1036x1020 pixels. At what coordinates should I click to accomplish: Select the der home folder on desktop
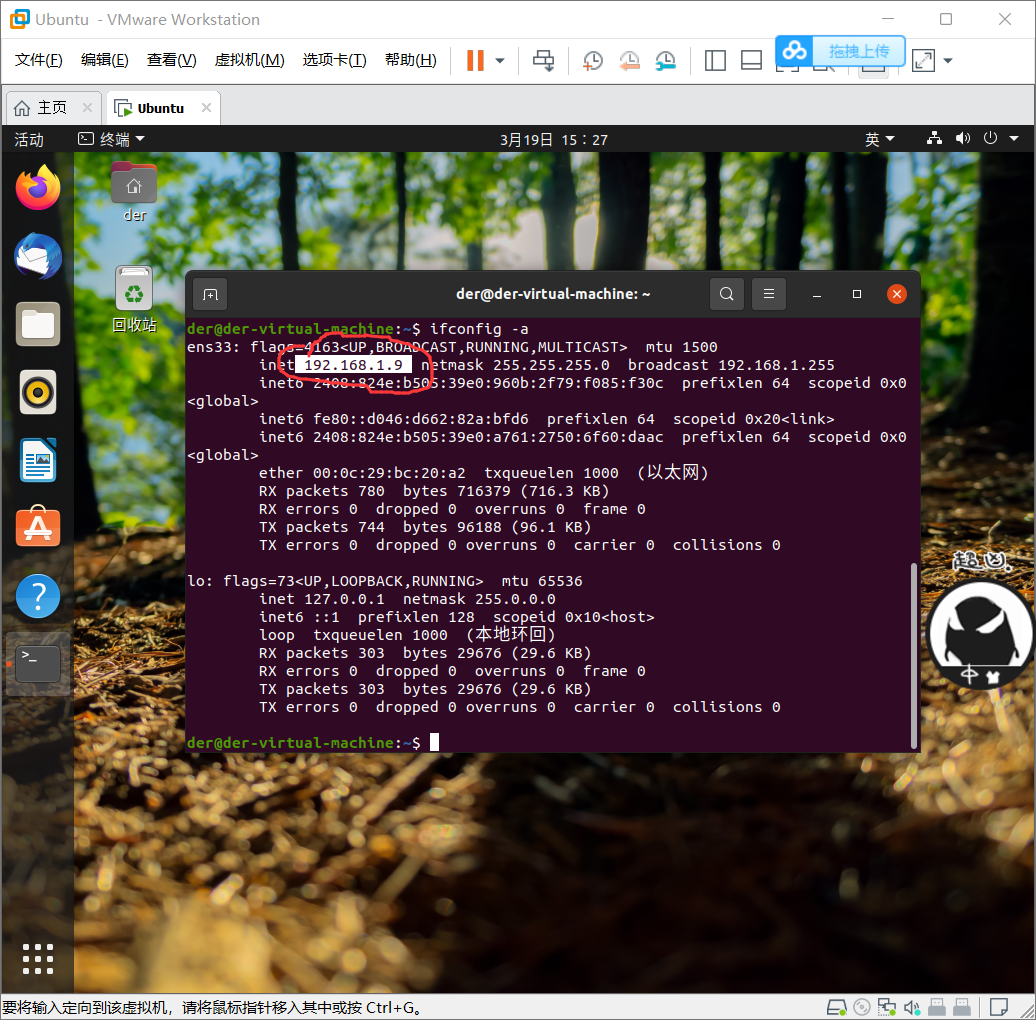point(134,192)
